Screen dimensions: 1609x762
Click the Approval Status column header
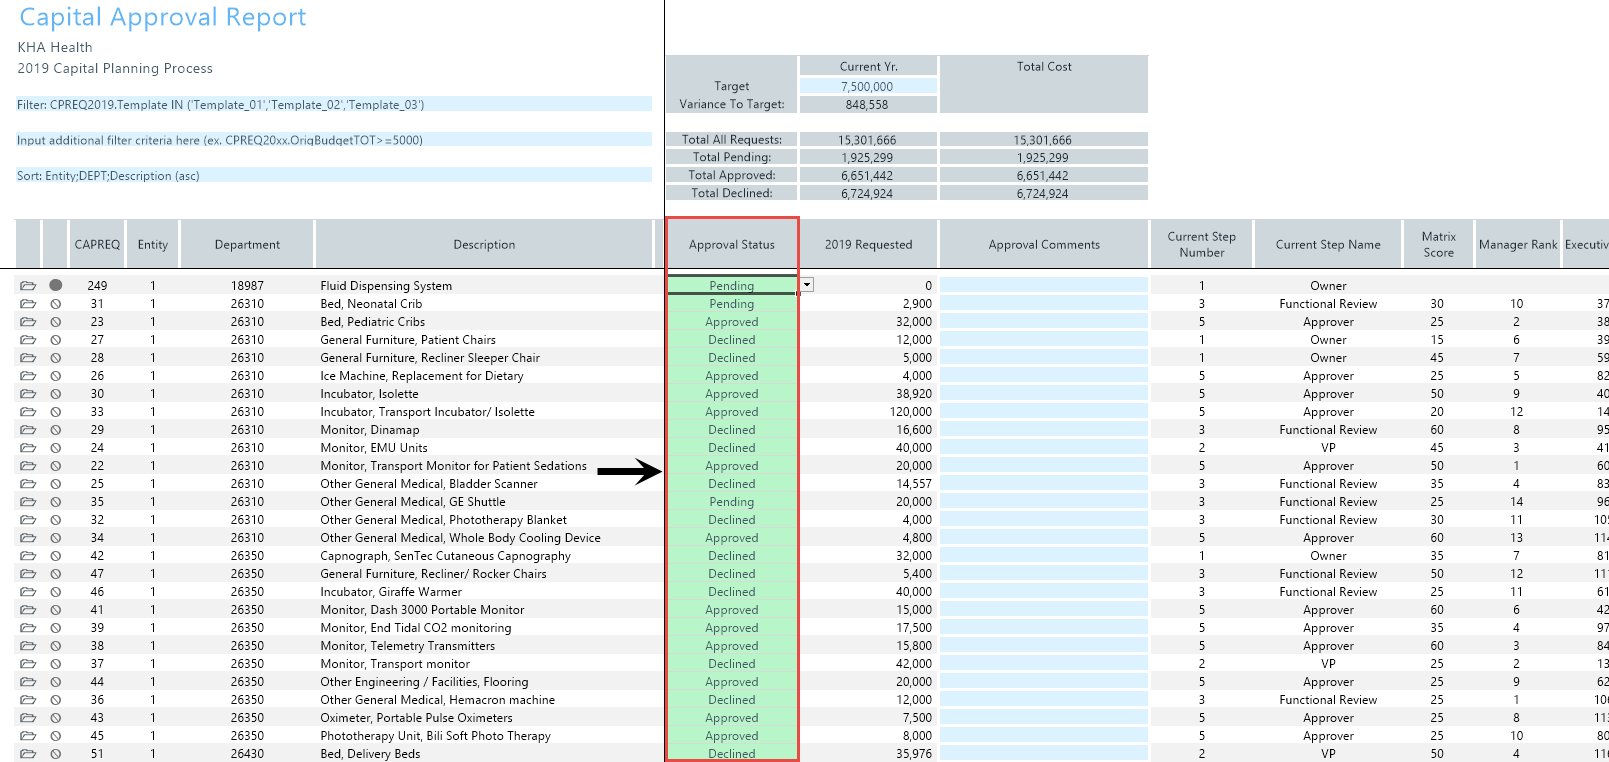coord(732,245)
